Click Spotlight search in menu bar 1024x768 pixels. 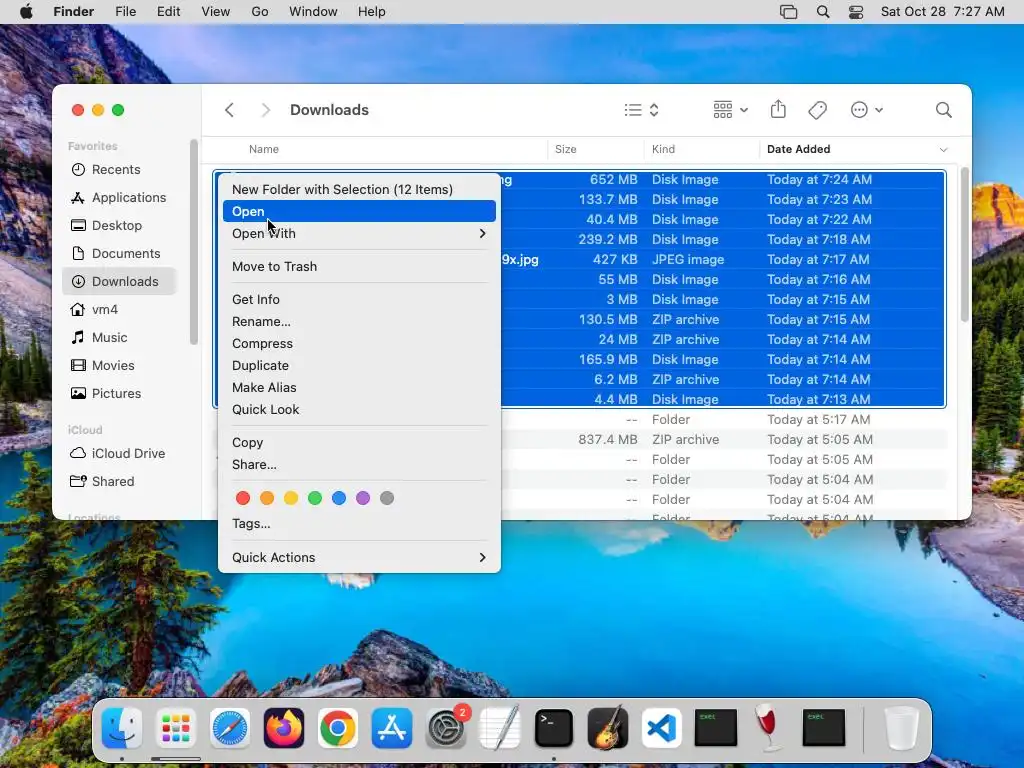pyautogui.click(x=823, y=12)
